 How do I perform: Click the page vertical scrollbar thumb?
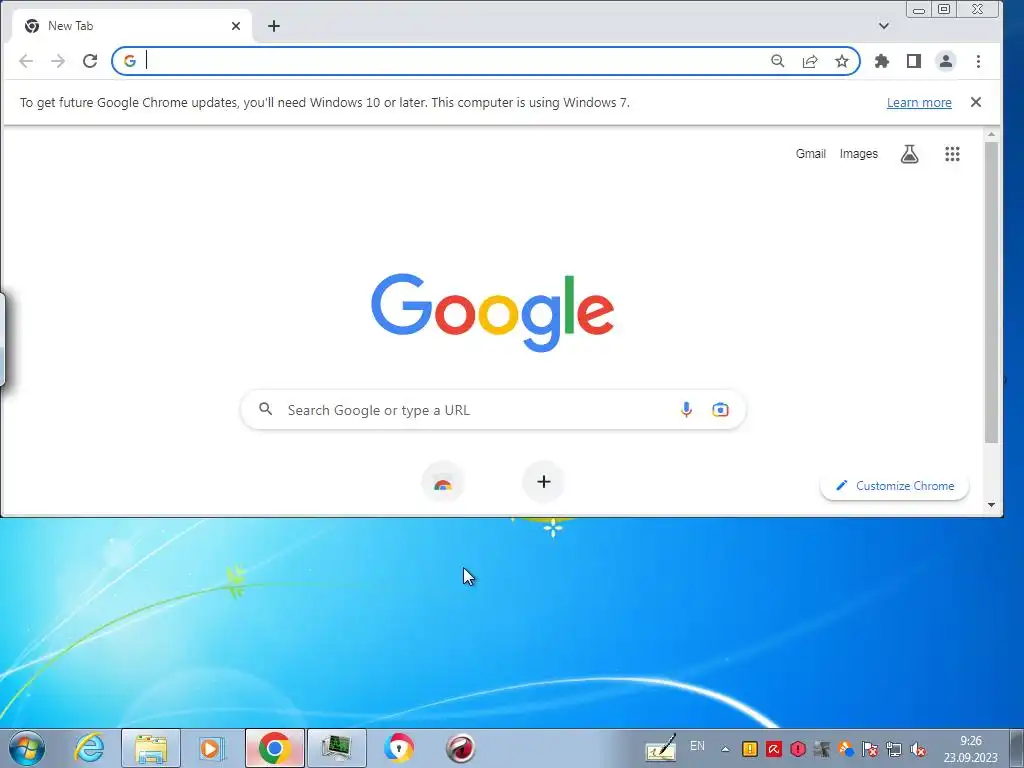click(x=991, y=291)
